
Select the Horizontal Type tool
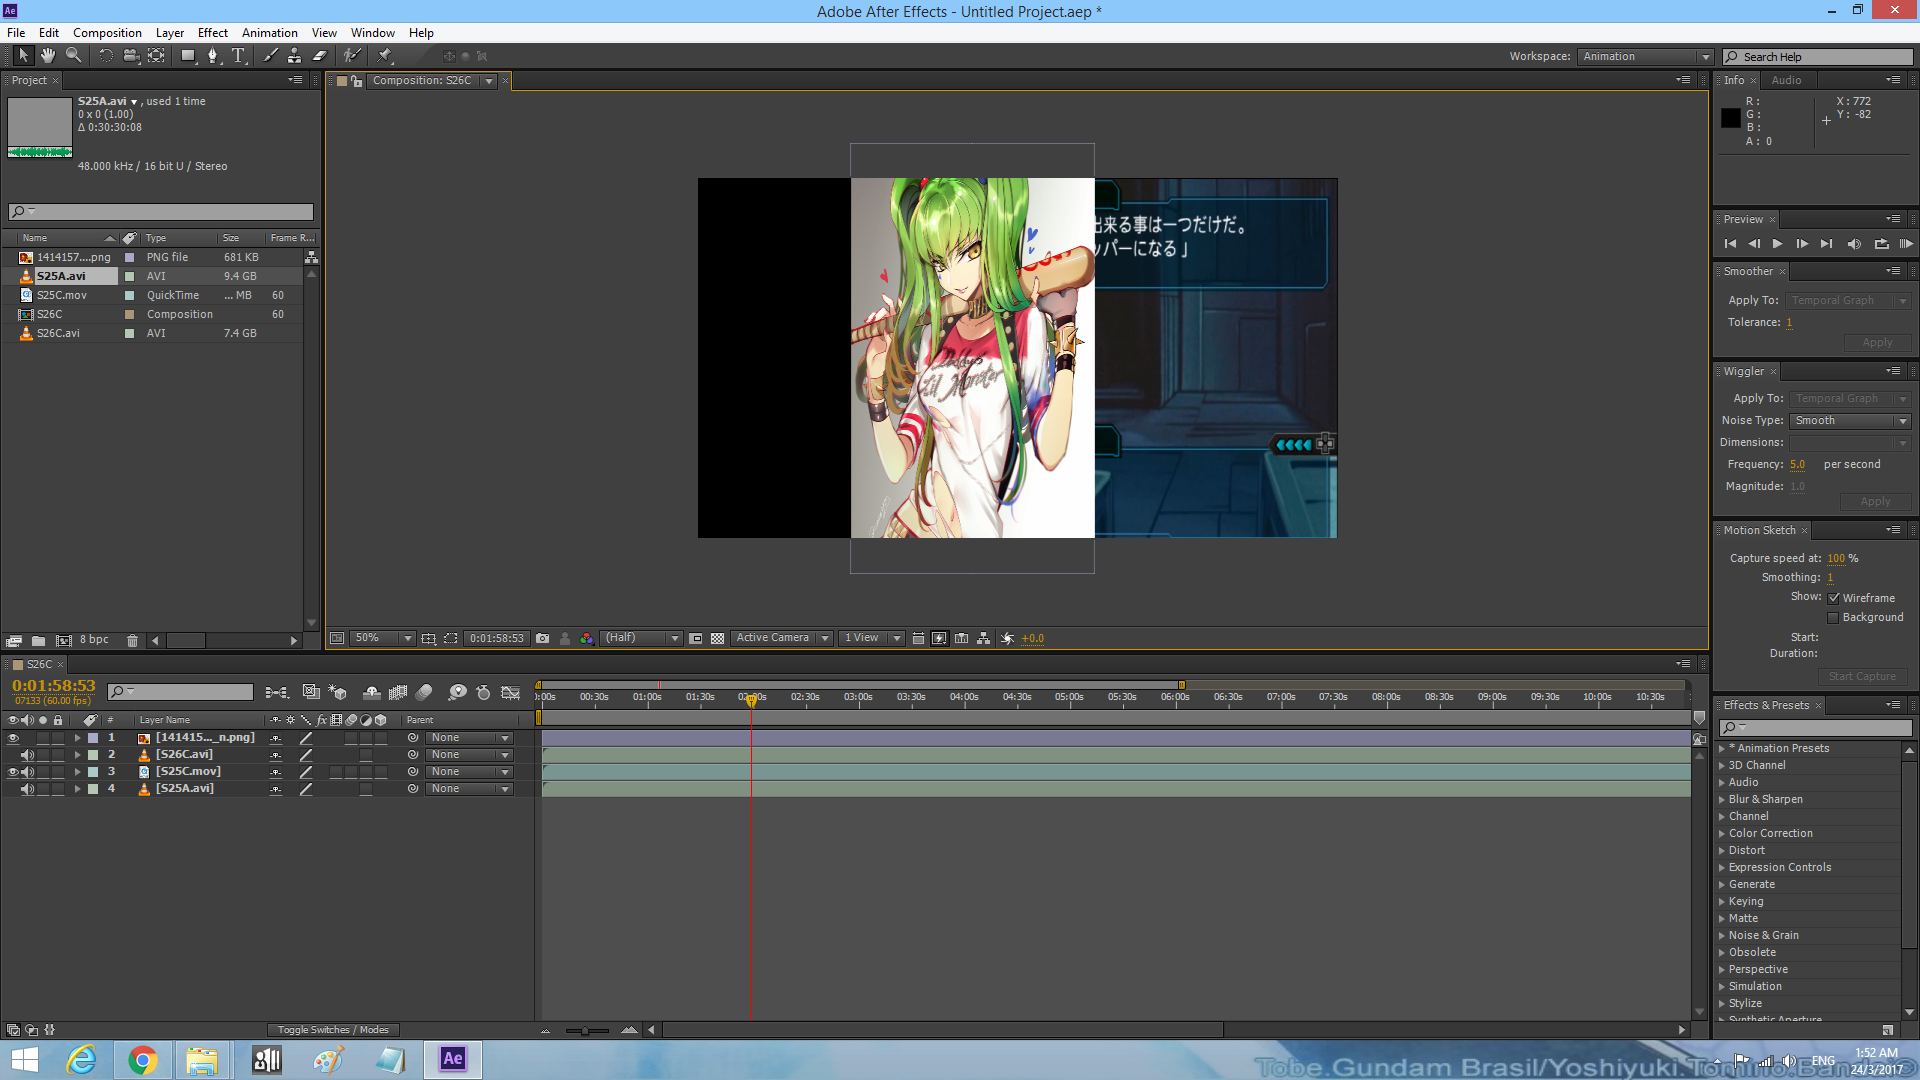(x=238, y=56)
